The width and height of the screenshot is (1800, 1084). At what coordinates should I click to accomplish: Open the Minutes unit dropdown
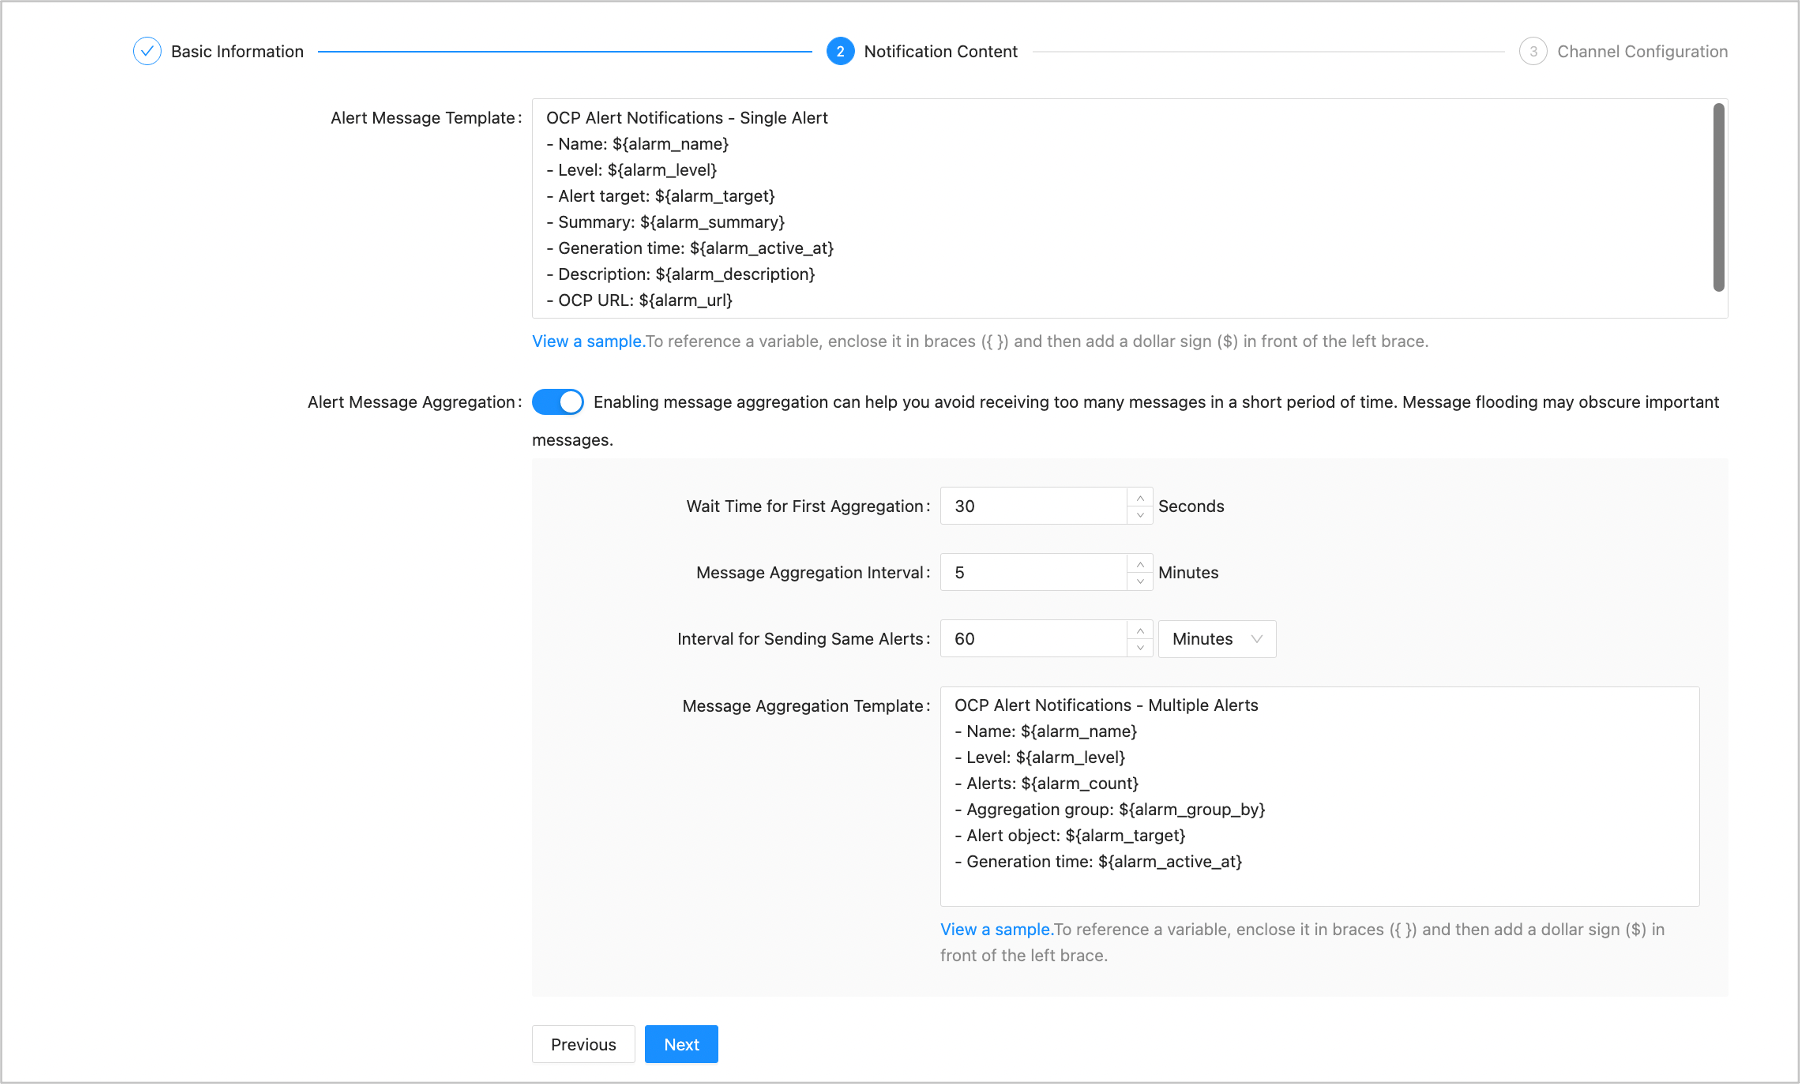pyautogui.click(x=1216, y=639)
